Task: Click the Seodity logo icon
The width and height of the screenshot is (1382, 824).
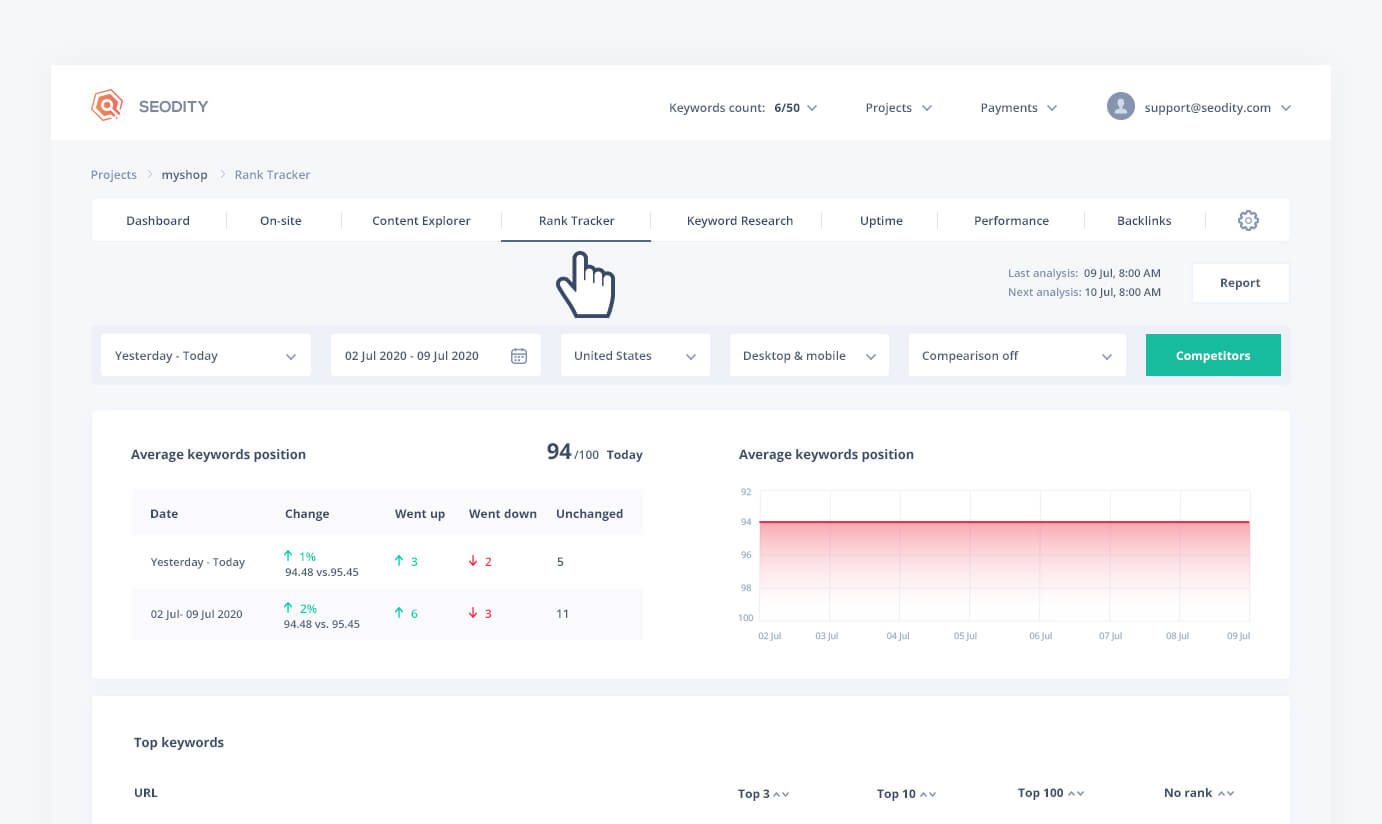Action: point(107,105)
